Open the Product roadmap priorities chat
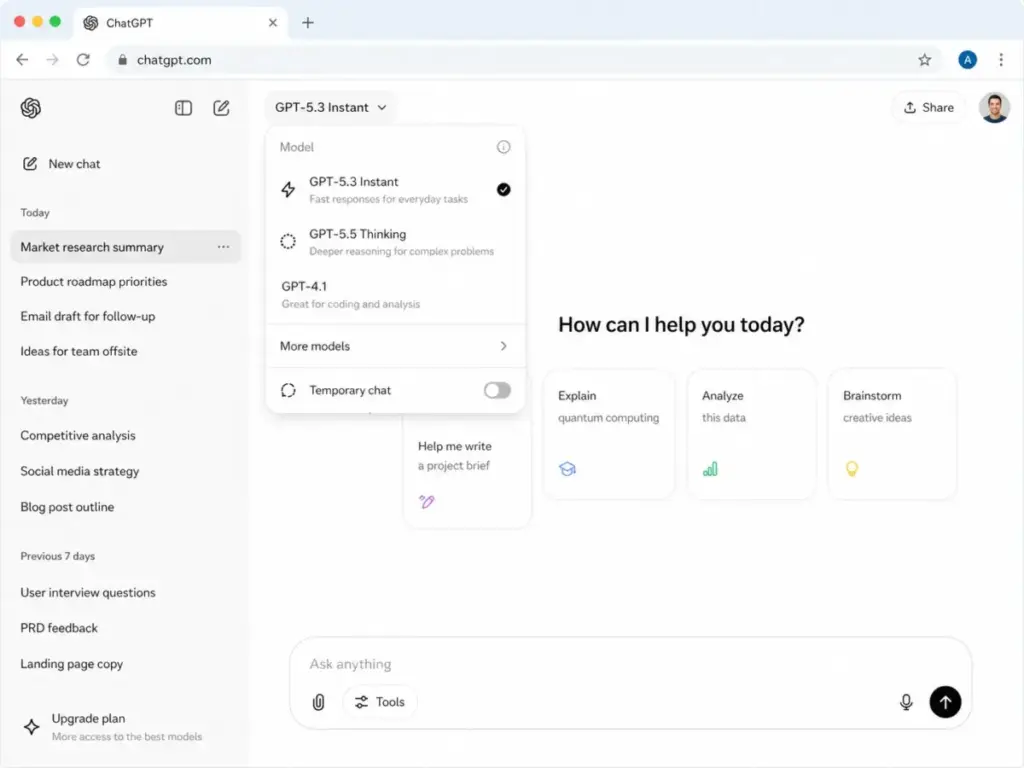The height and width of the screenshot is (768, 1024). [x=94, y=281]
